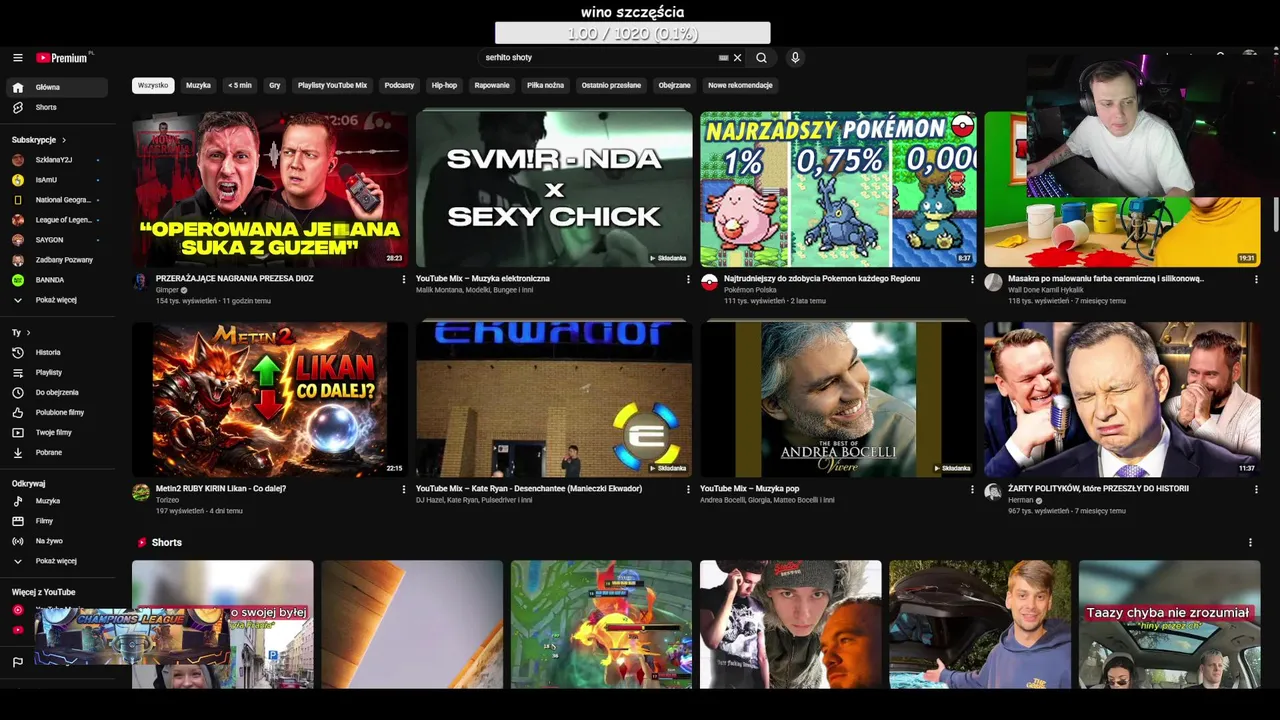Open the hamburger guide menu
This screenshot has height=720, width=1280.
pos(18,58)
